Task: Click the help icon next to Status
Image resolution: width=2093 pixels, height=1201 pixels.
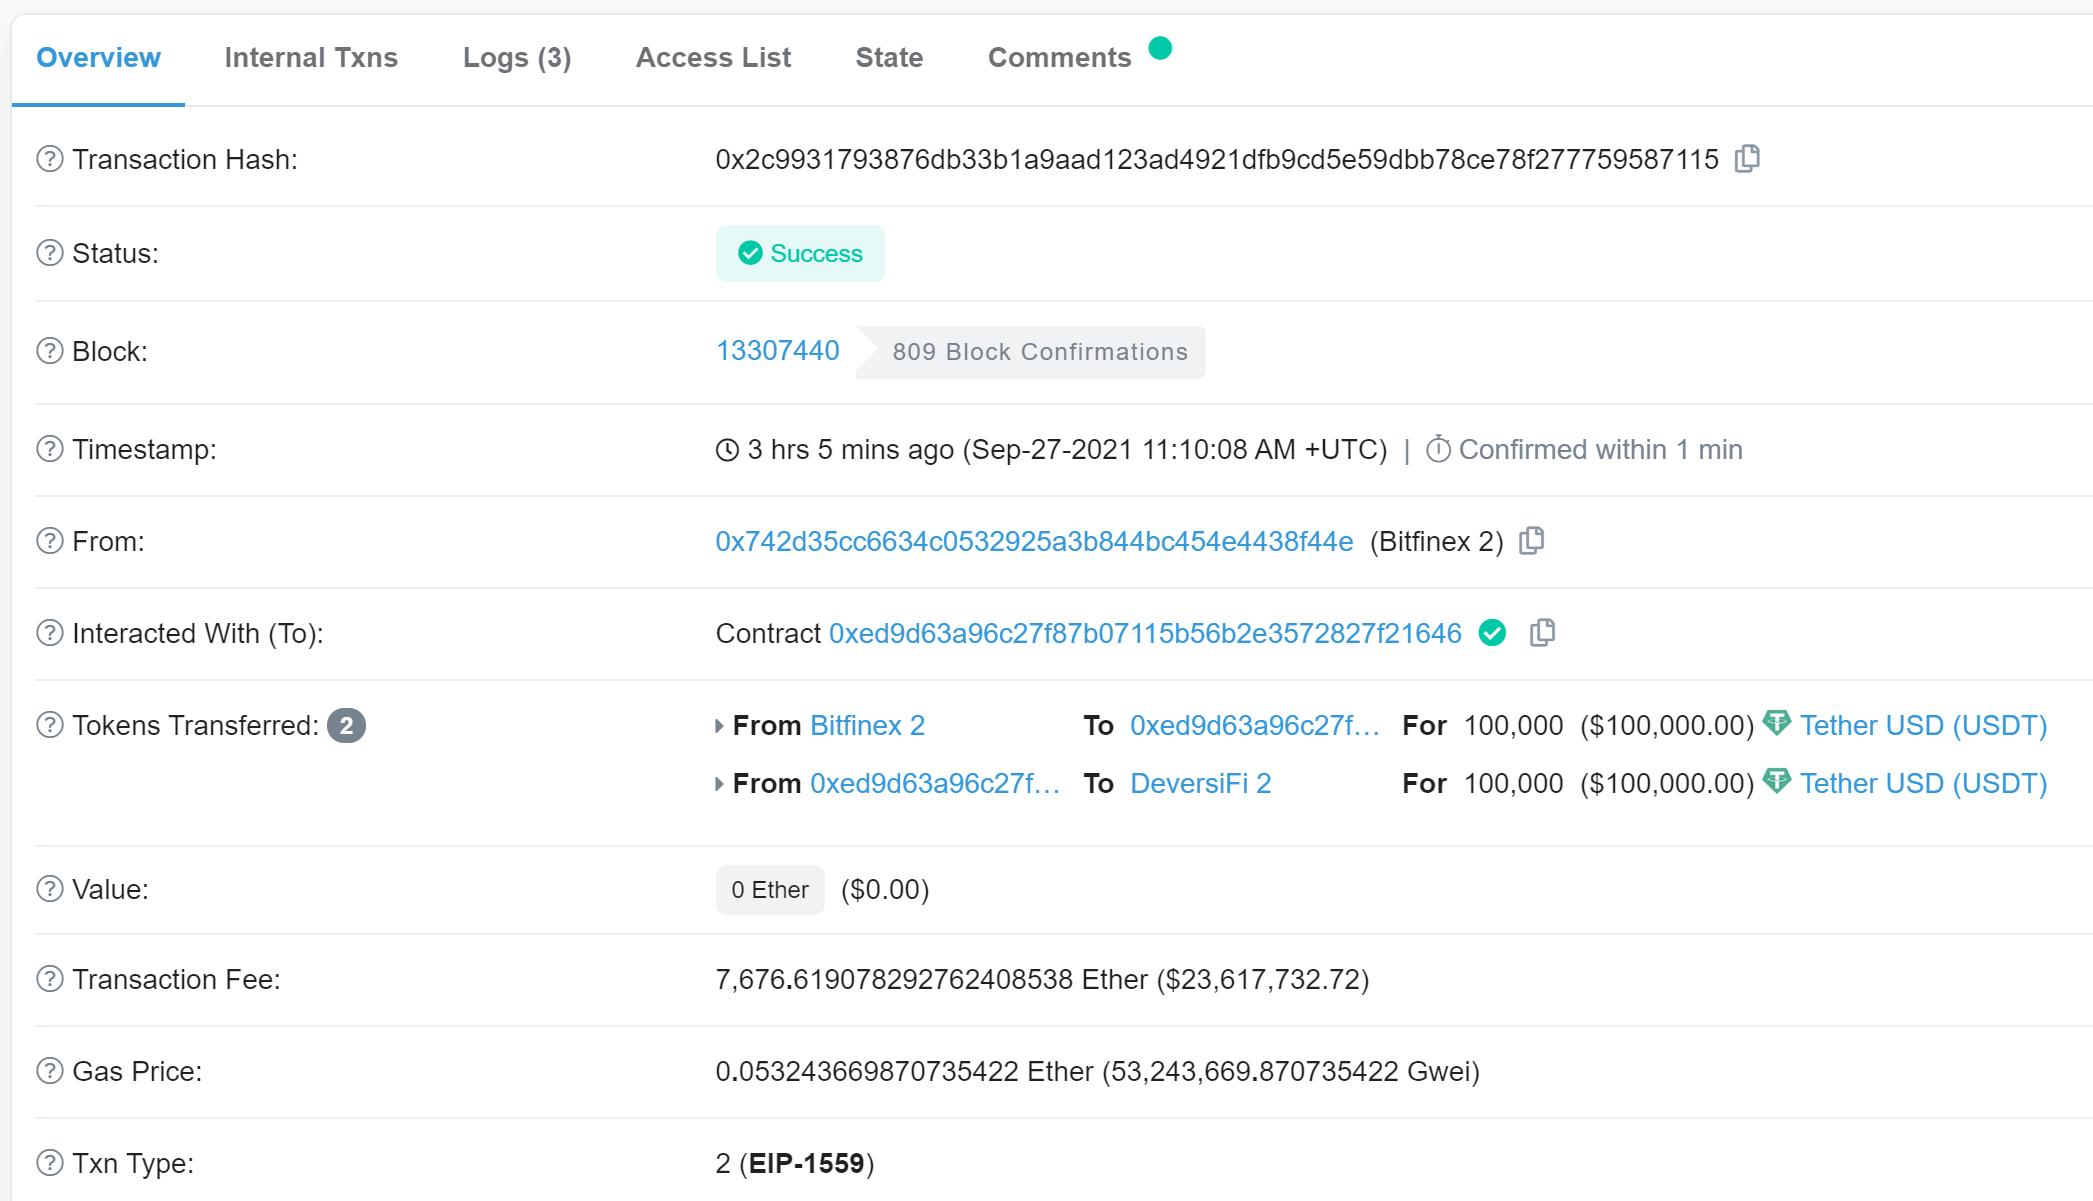Action: 50,253
